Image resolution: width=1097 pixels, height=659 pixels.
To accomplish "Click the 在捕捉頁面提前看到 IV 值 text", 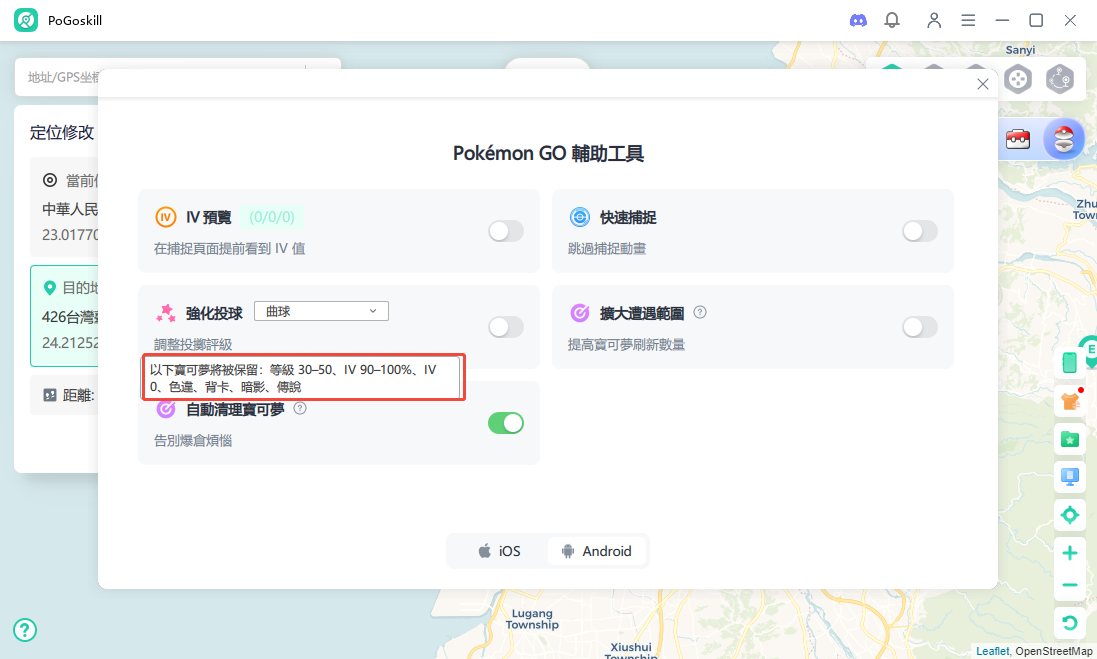I will pos(229,248).
